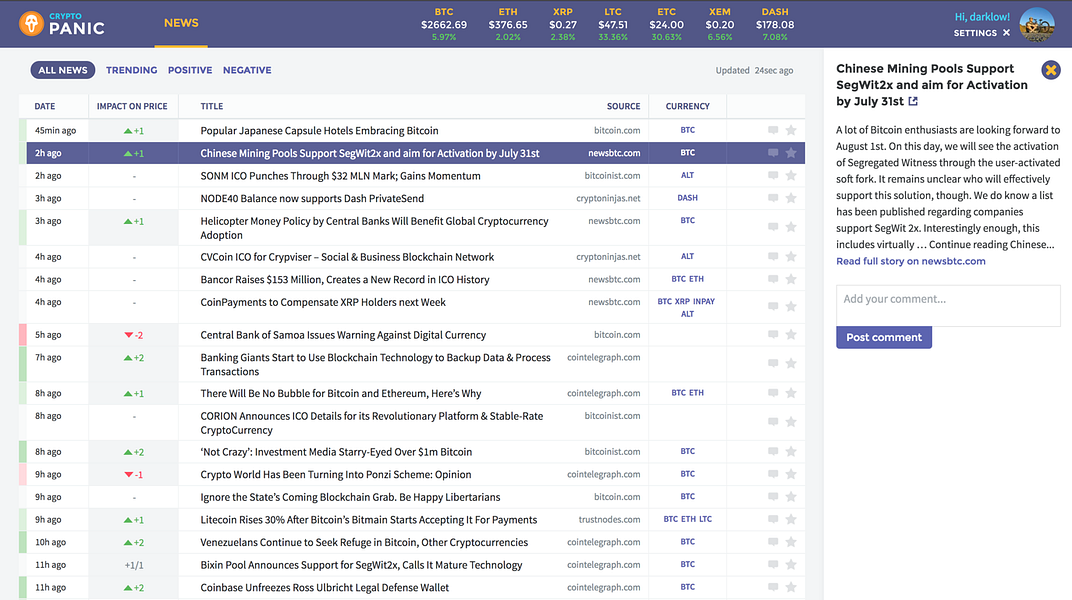Click the darklow user avatar

[1036, 25]
